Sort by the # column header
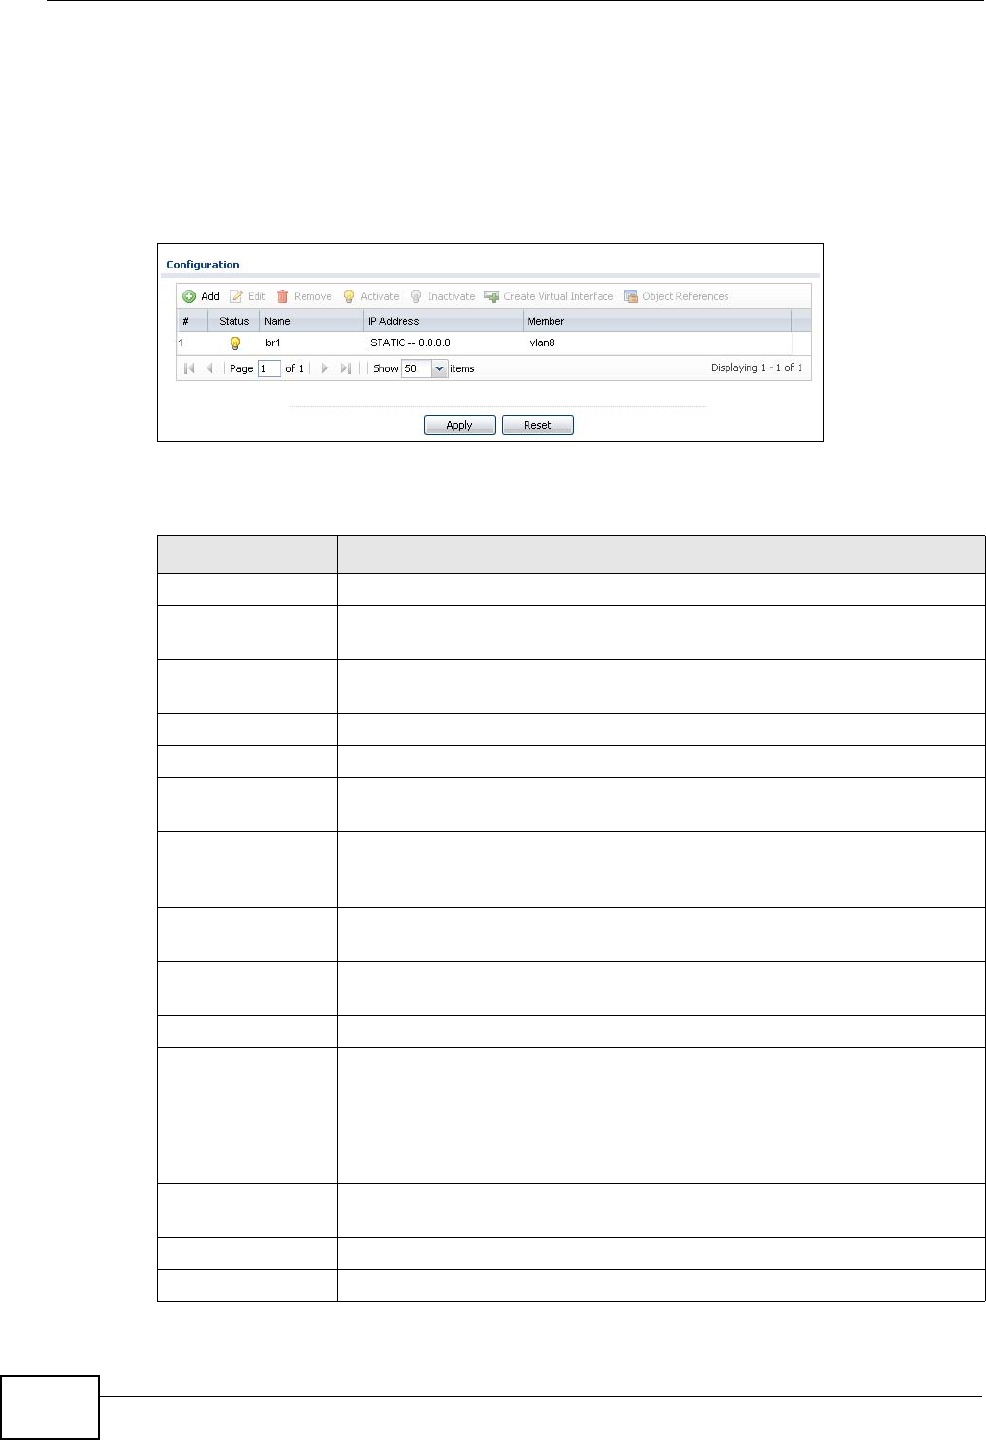 tap(192, 321)
